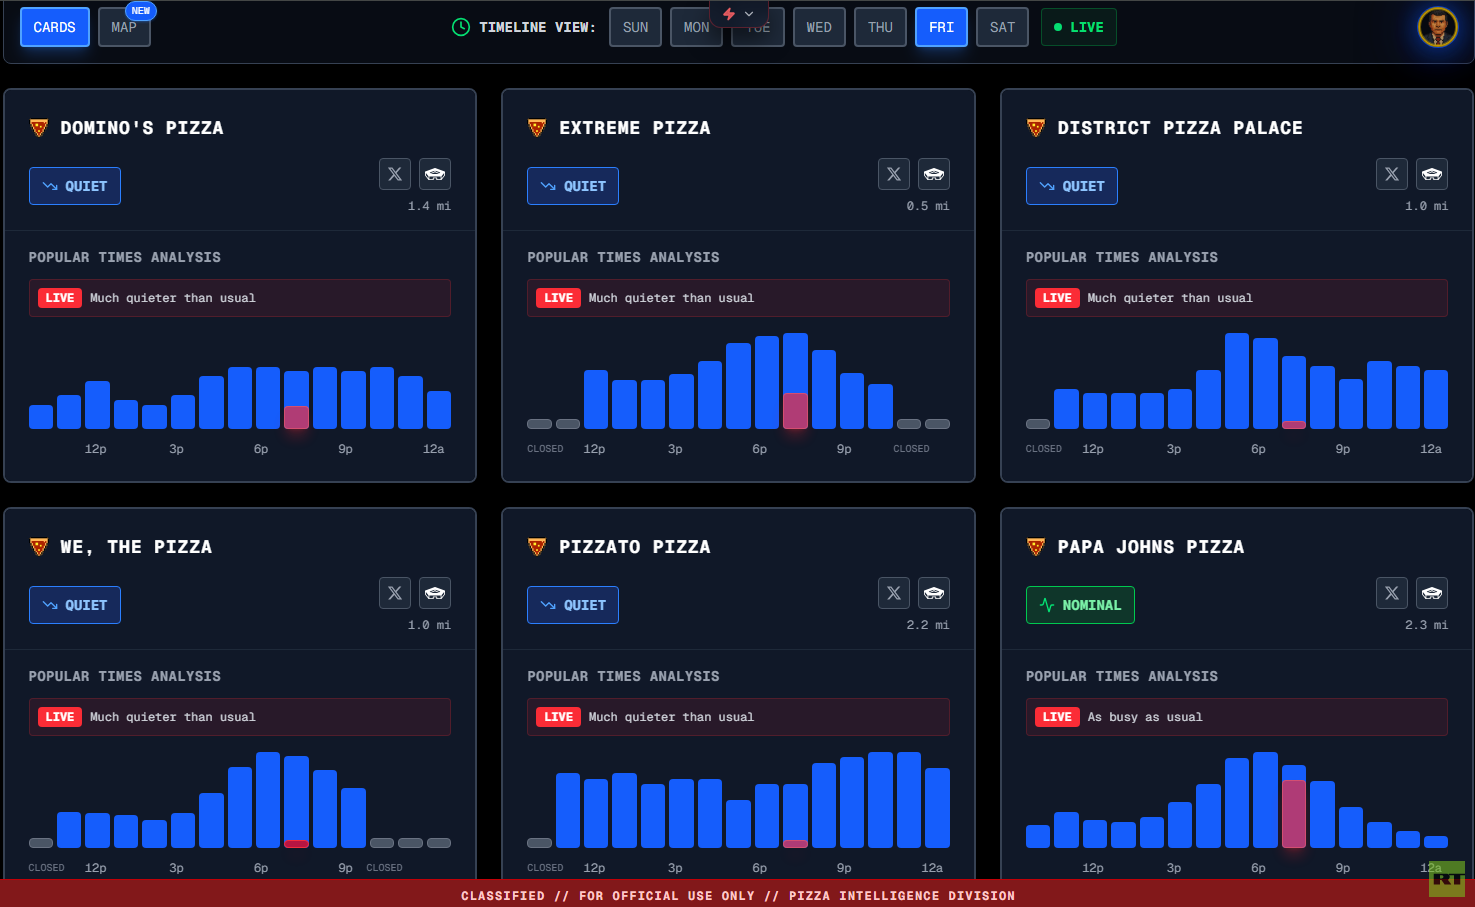The image size is (1475, 907).
Task: Click the Pentagon icon on Extreme Pizza card
Action: pos(934,174)
